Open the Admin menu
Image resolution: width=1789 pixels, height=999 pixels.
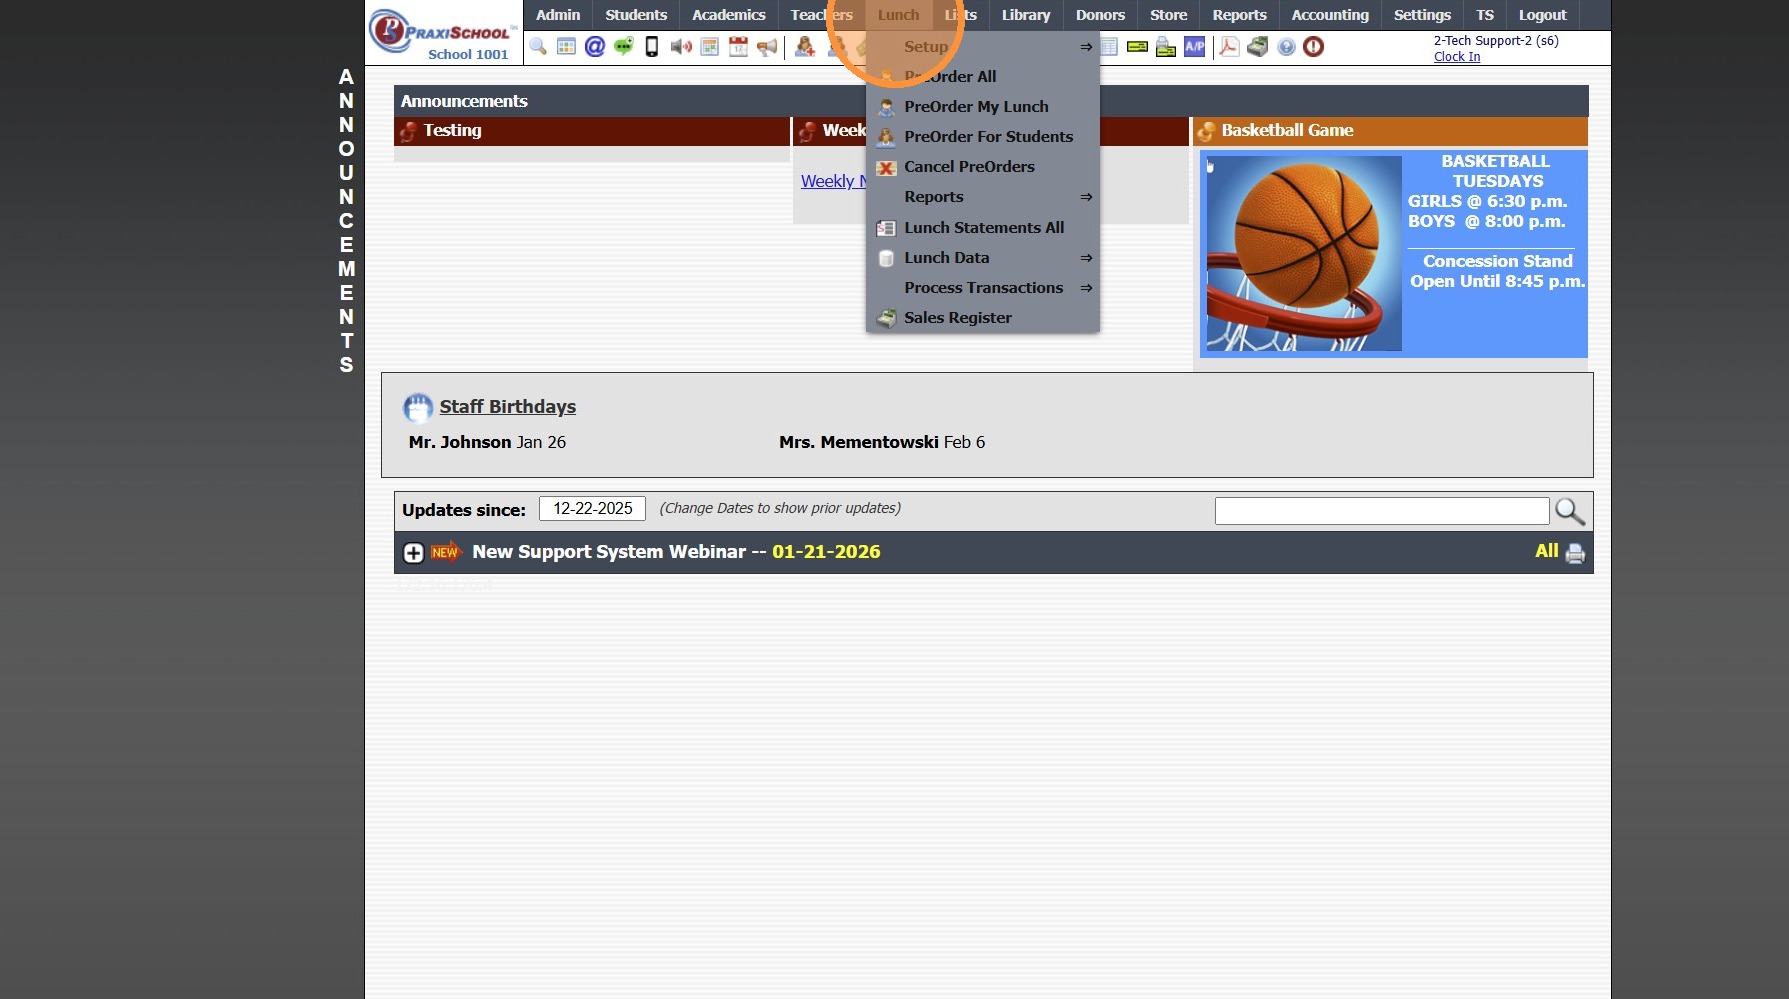(x=558, y=15)
